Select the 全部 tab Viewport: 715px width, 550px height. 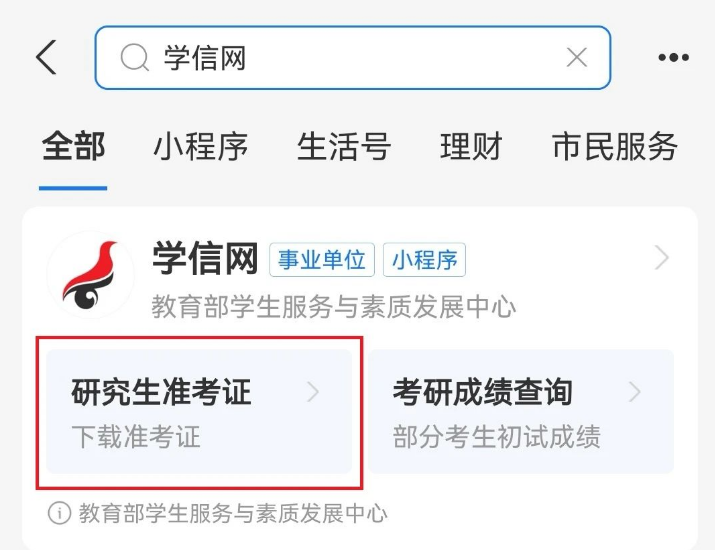click(73, 146)
